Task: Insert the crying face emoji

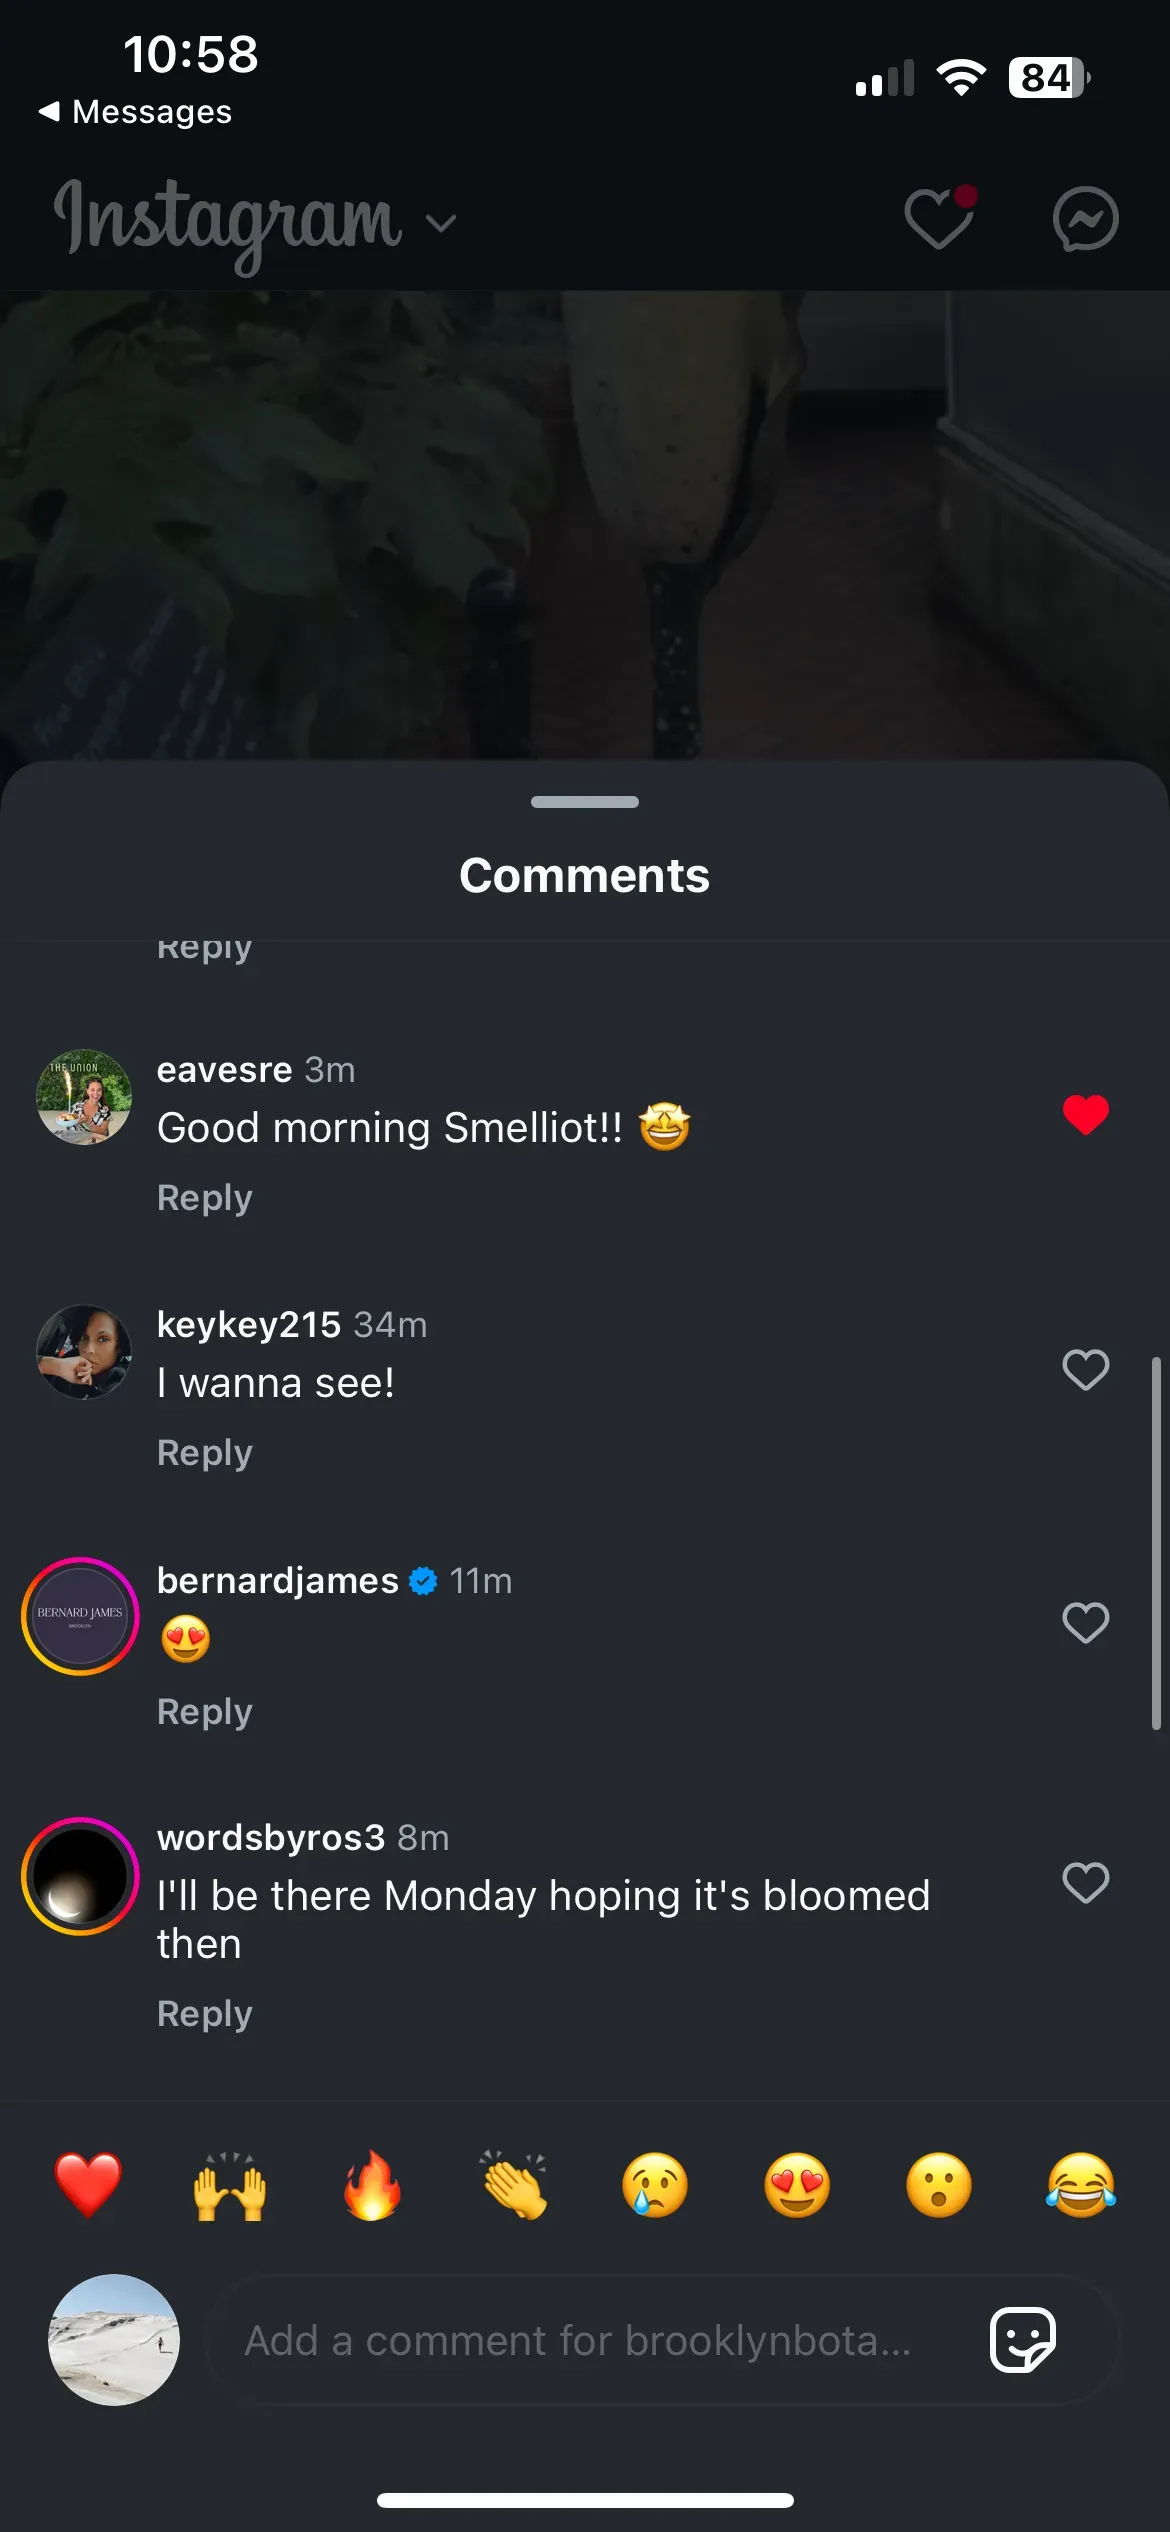Action: tap(655, 2185)
